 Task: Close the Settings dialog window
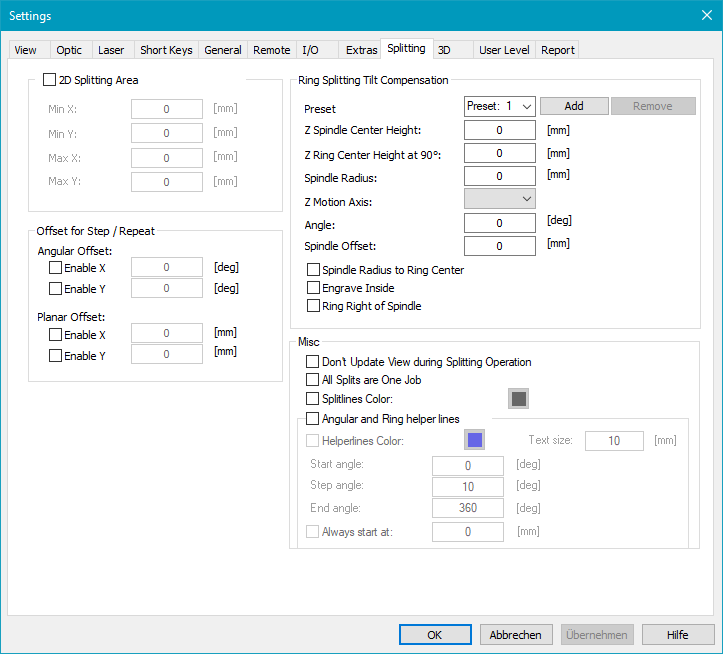(706, 15)
